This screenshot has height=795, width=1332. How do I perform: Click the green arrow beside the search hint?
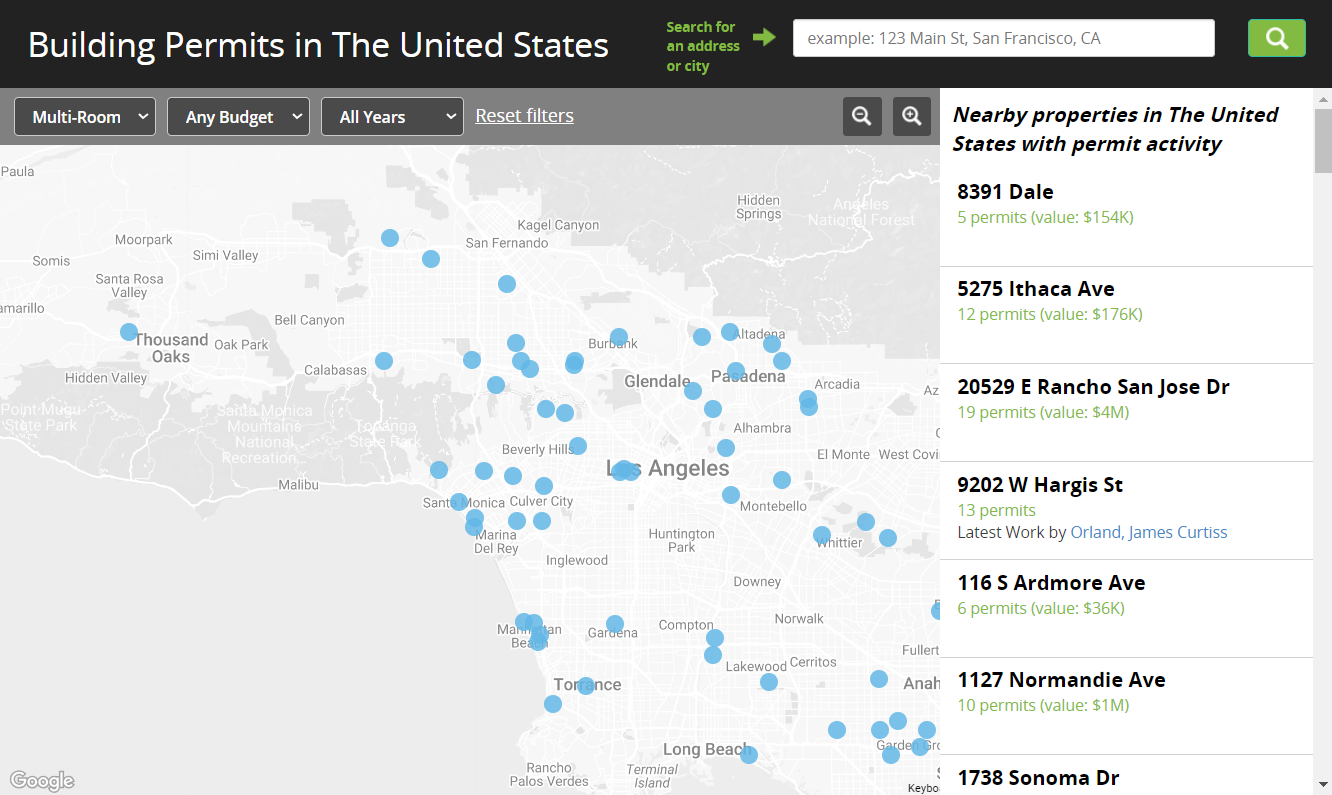[764, 36]
